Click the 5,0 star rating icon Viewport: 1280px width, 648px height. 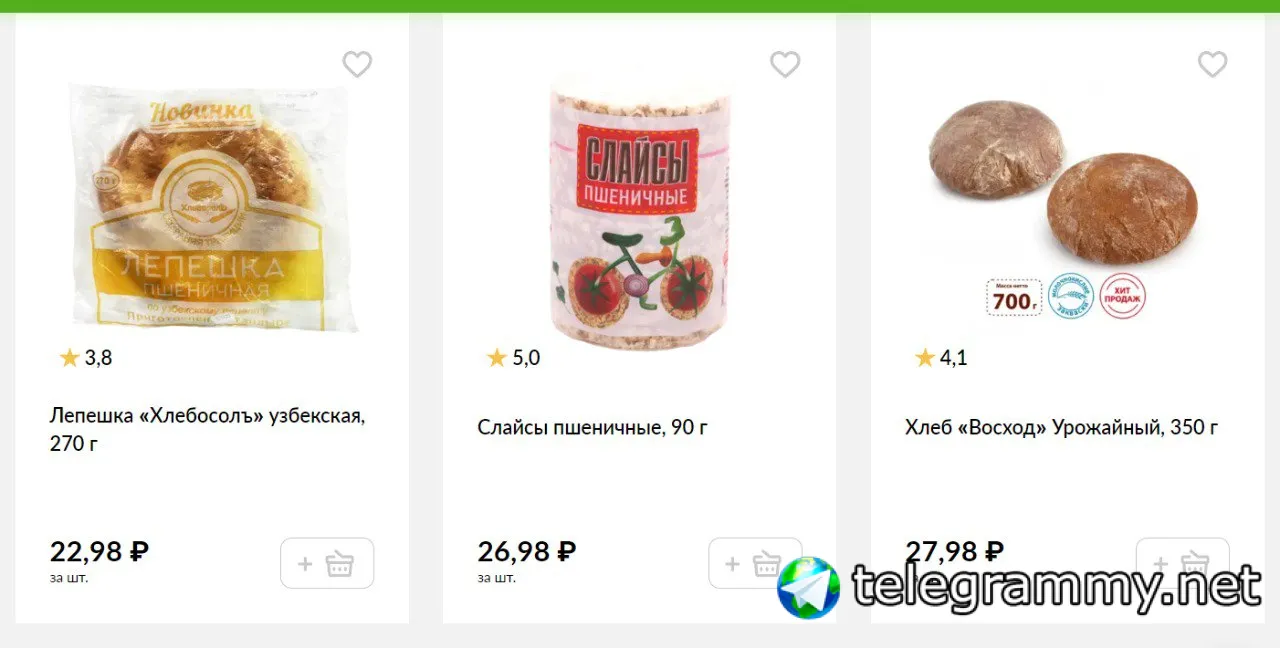(497, 358)
